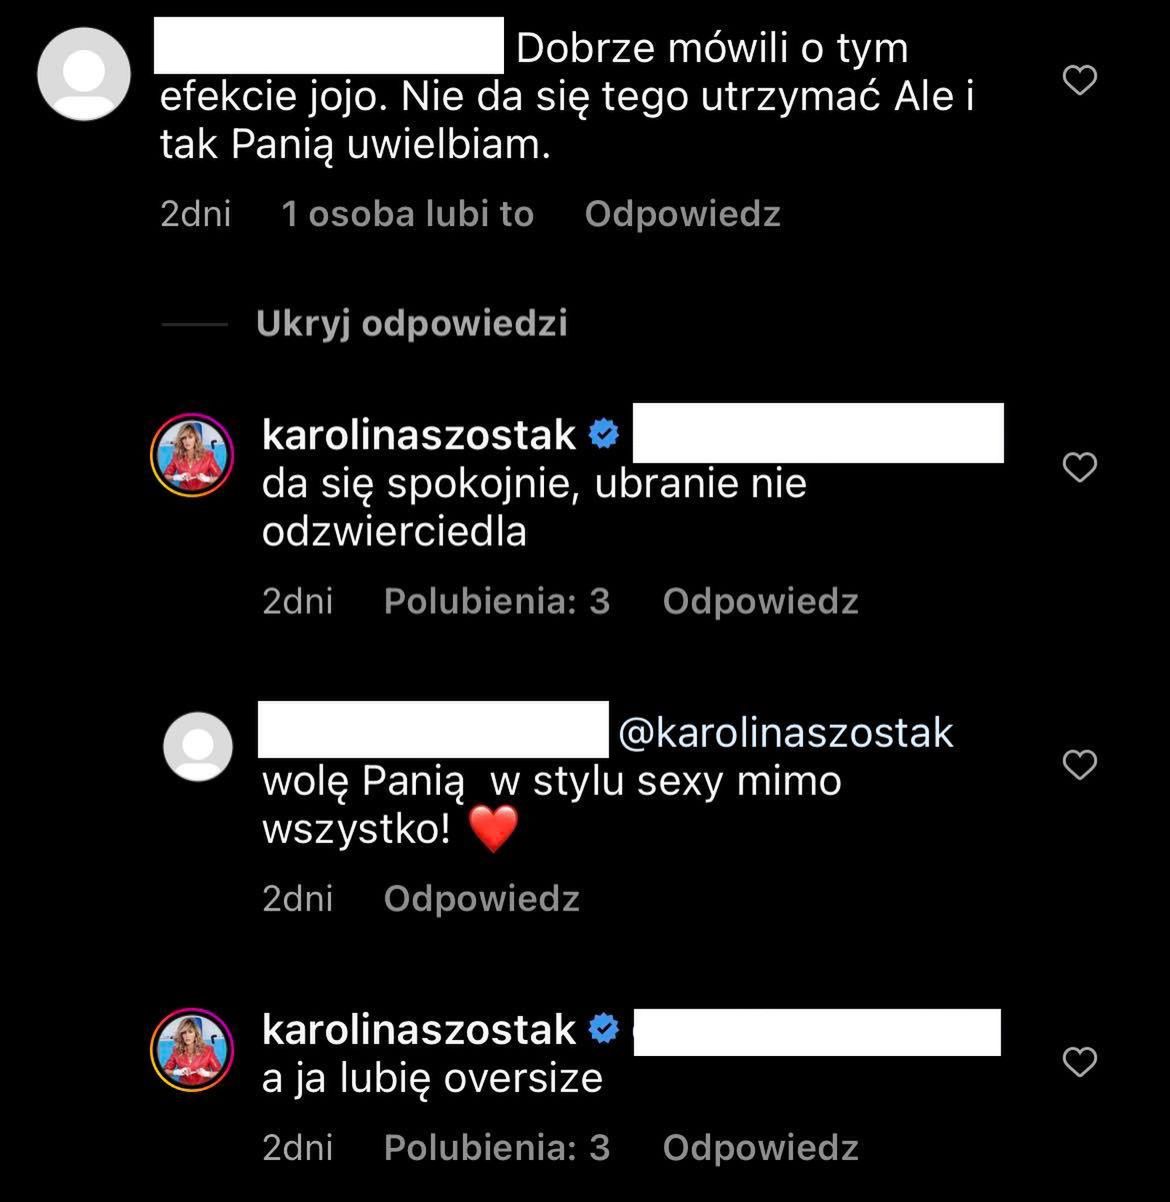Click the @karolinaszostak mention link

[x=786, y=732]
